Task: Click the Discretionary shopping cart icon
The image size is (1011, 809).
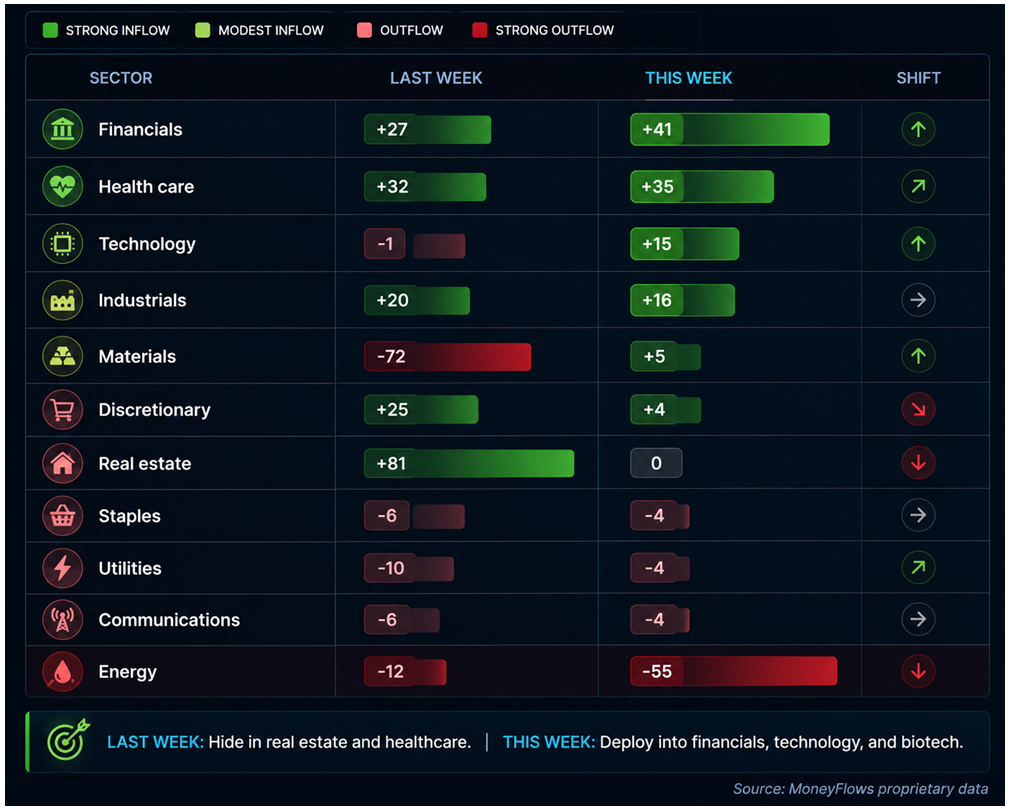Action: 63,410
